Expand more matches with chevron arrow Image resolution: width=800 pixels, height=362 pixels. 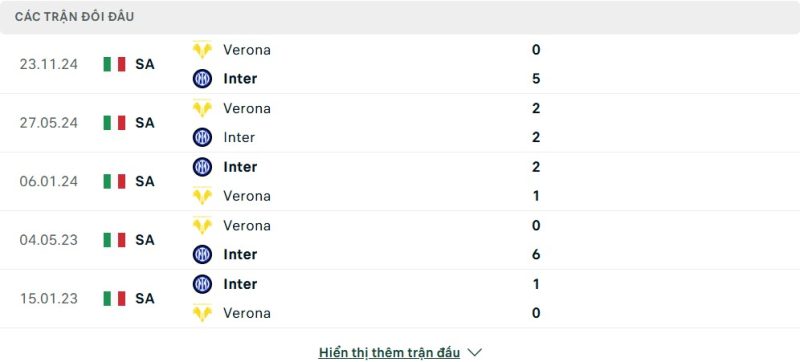coord(474,352)
